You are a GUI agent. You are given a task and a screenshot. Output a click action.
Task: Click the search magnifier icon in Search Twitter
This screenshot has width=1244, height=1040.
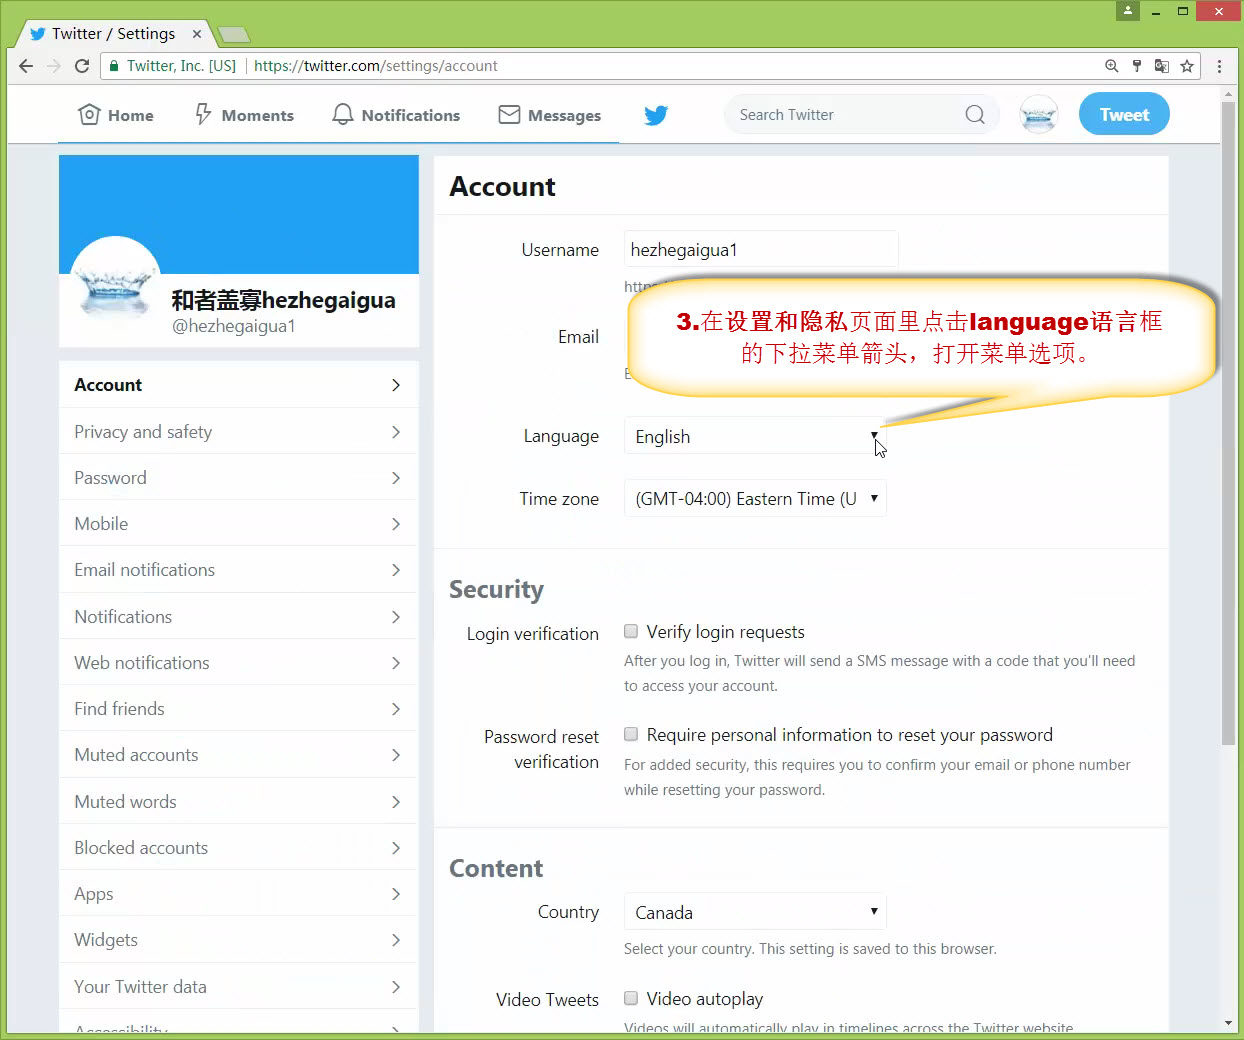974,115
